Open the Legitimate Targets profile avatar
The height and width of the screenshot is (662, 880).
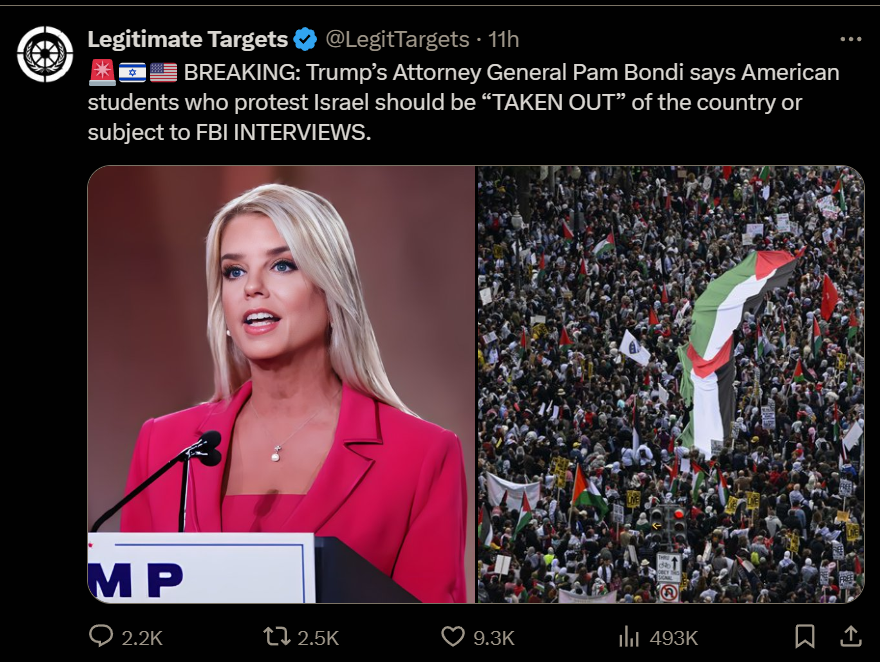(x=45, y=54)
